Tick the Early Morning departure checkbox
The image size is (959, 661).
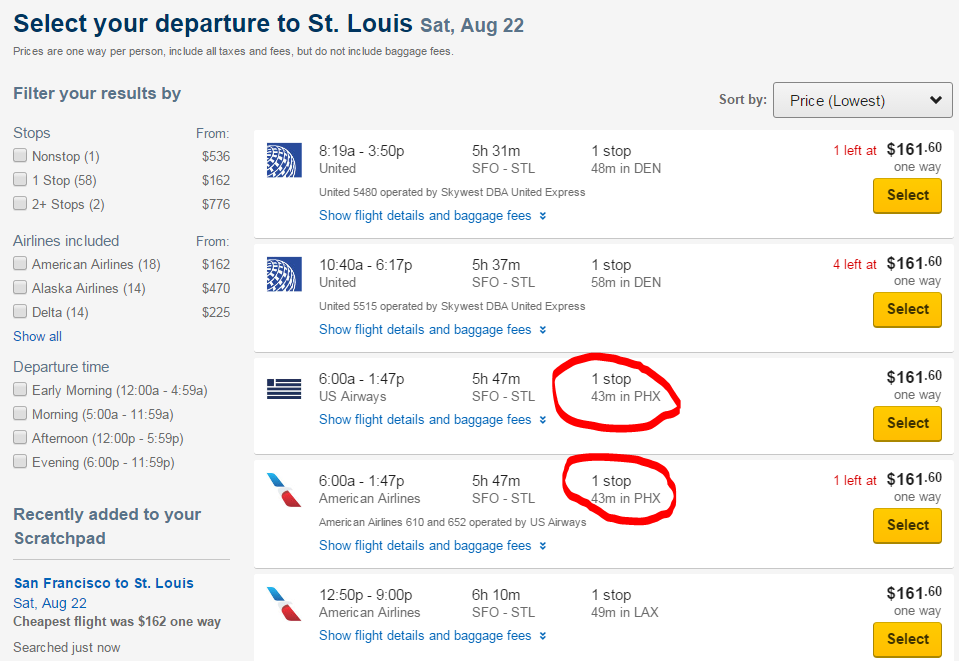(x=20, y=390)
